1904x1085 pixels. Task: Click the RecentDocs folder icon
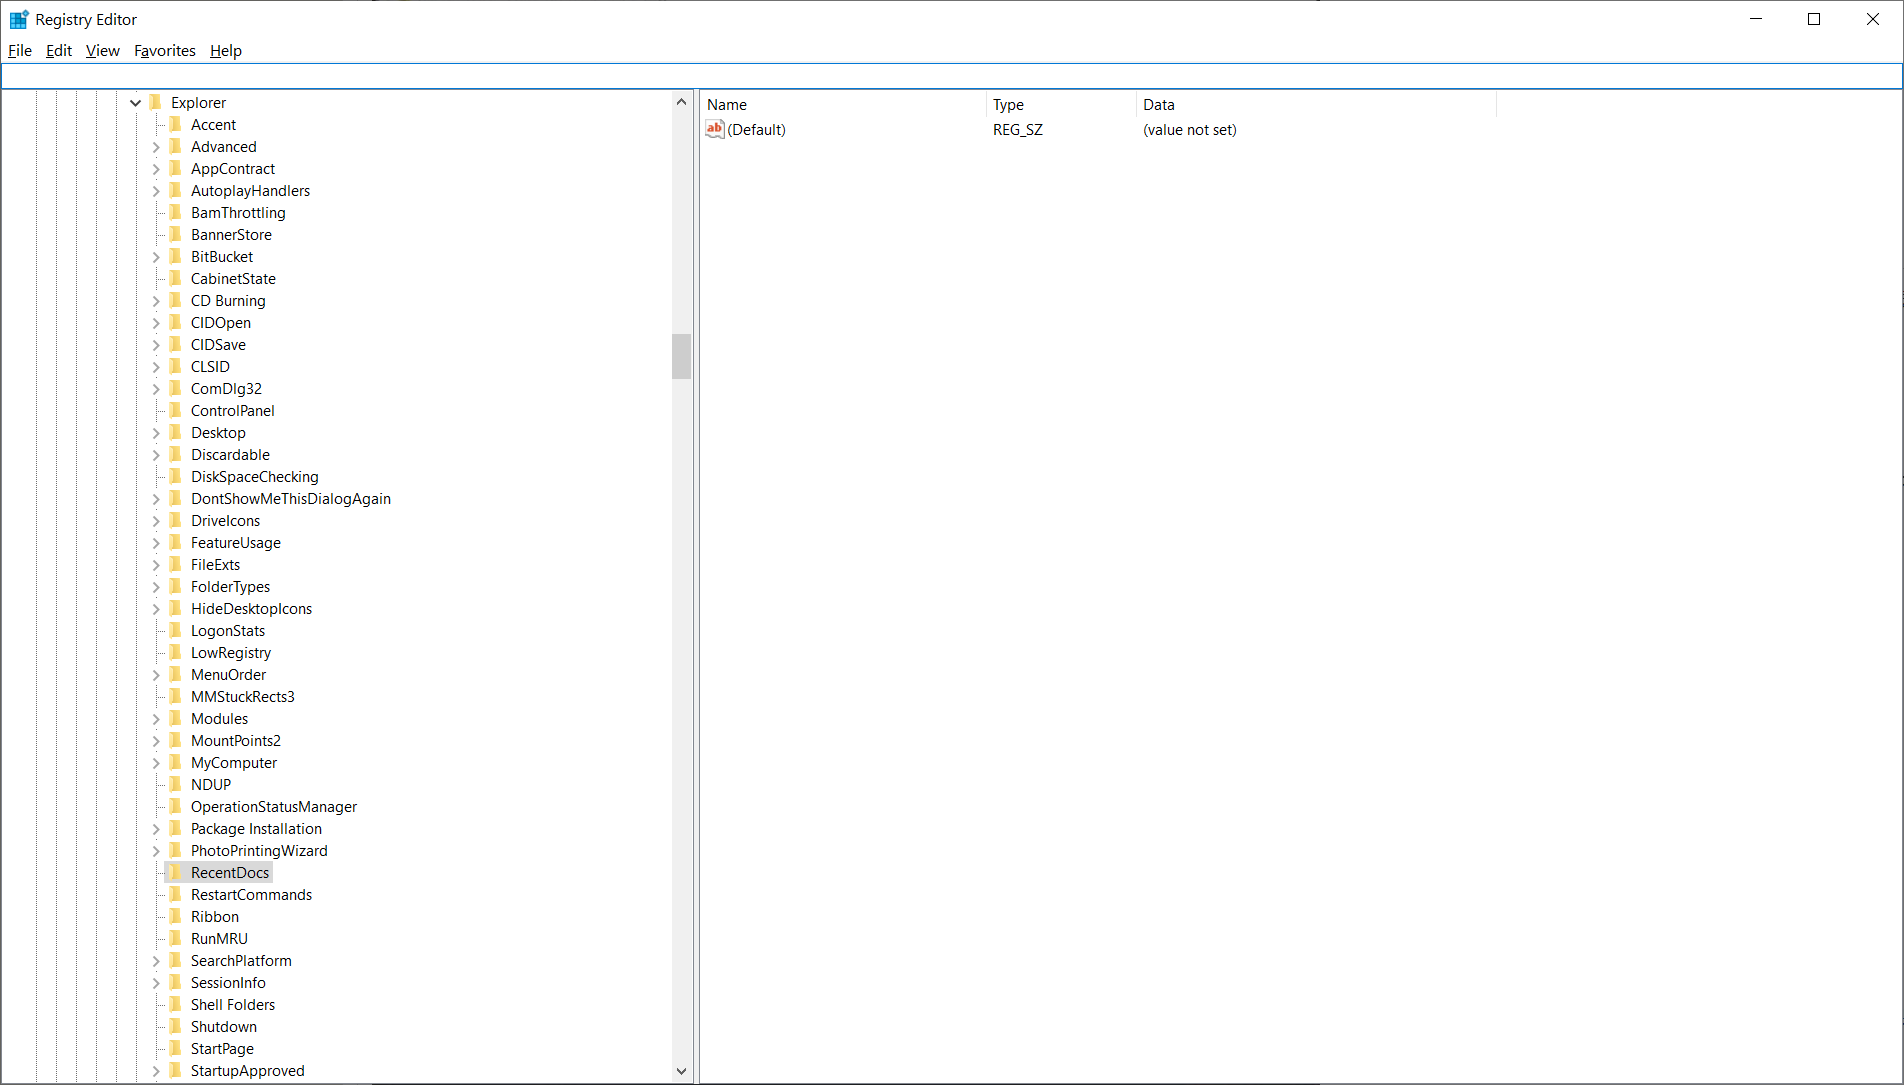[175, 872]
